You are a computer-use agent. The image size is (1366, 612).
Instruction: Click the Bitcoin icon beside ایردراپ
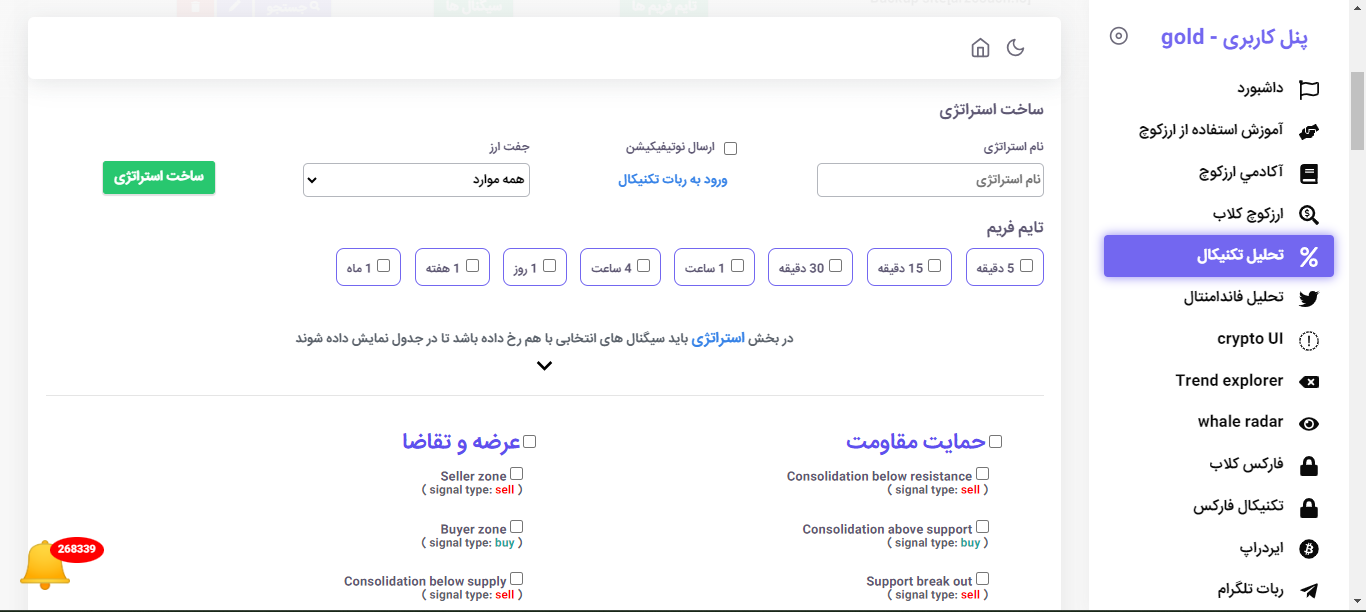pyautogui.click(x=1308, y=549)
